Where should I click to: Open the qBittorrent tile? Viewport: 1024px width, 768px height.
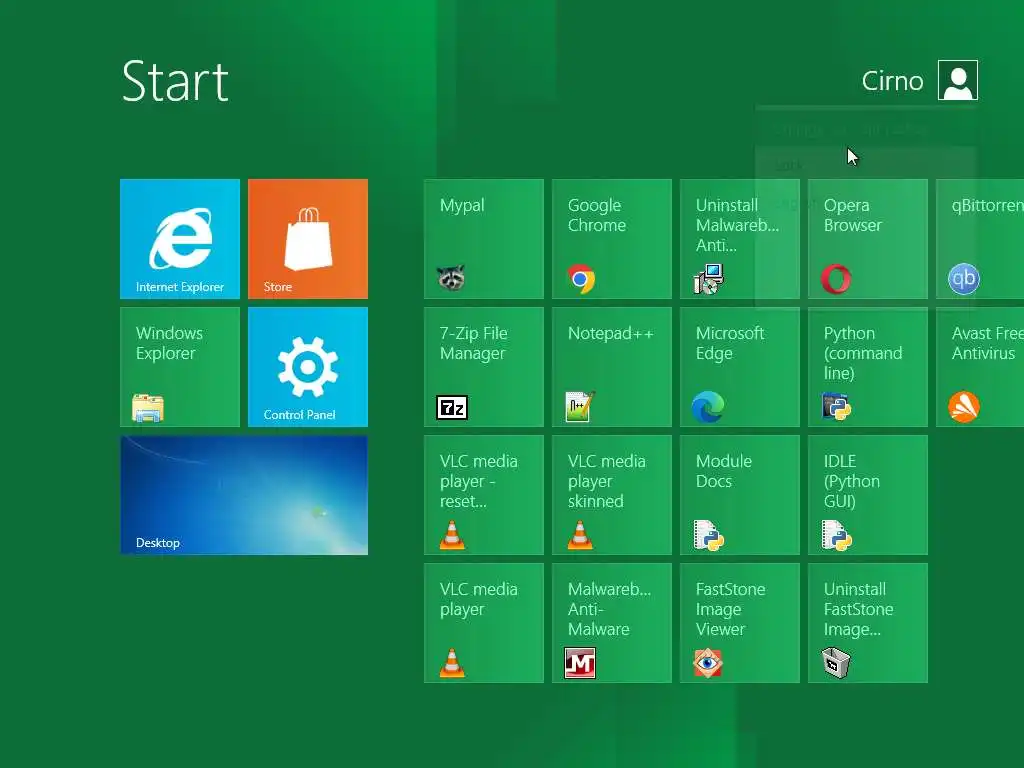pyautogui.click(x=980, y=239)
